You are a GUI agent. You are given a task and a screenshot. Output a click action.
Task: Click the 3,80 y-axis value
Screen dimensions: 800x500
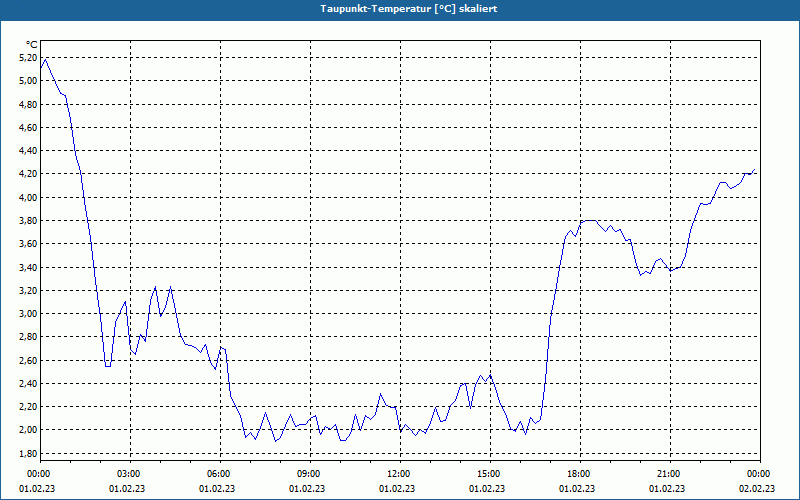click(28, 221)
